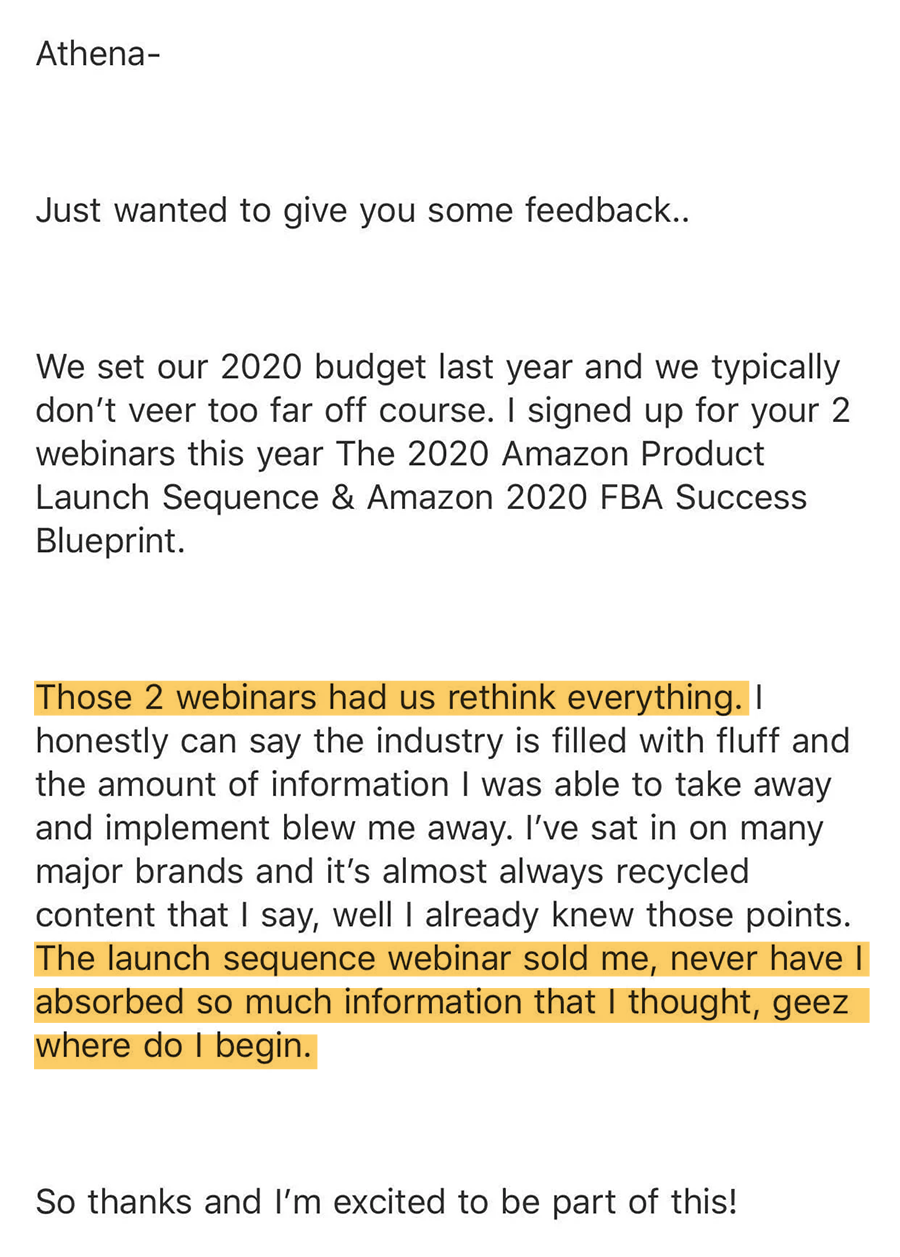Screen dimensions: 900x1257
Task: Click the ampersand after "Launch Sequence"
Action: [342, 497]
